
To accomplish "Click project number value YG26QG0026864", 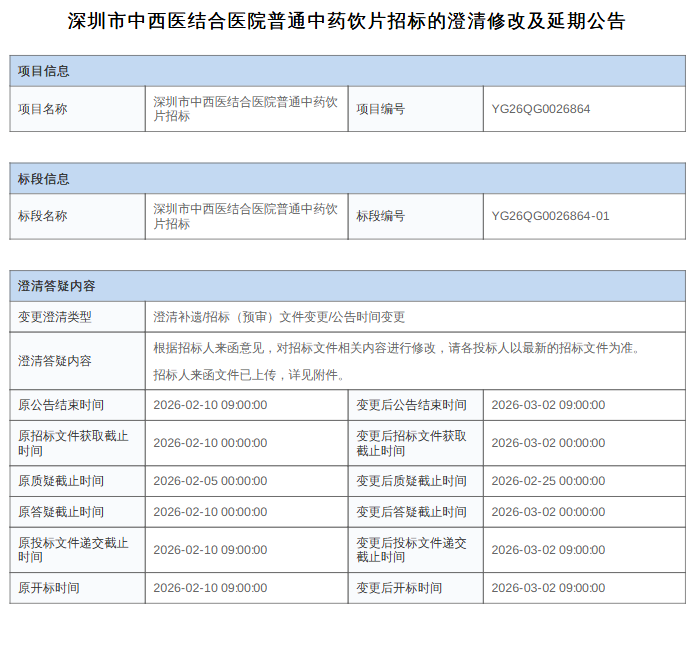I will tap(541, 109).
